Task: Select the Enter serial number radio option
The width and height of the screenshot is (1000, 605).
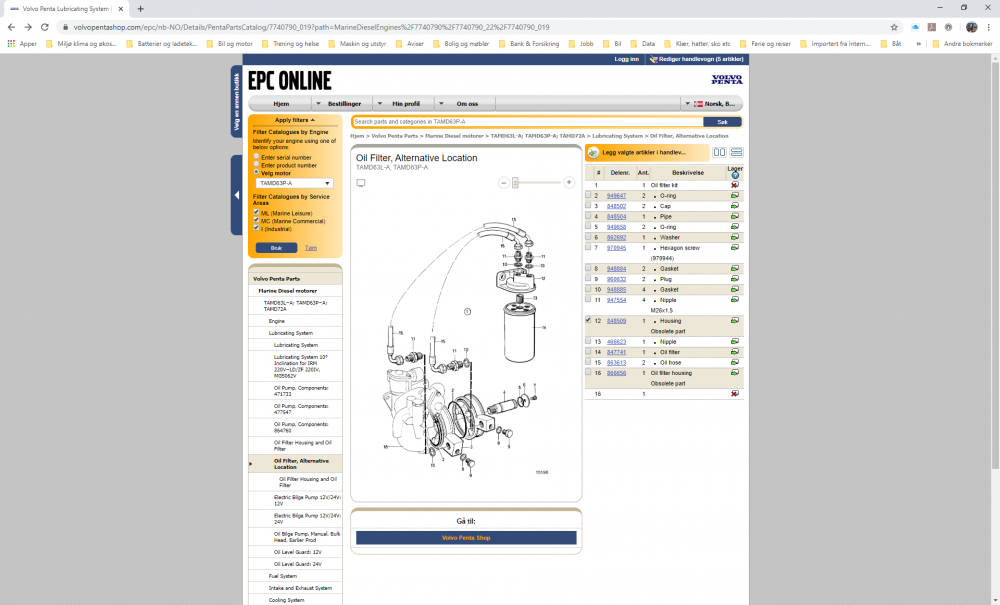Action: pyautogui.click(x=256, y=157)
